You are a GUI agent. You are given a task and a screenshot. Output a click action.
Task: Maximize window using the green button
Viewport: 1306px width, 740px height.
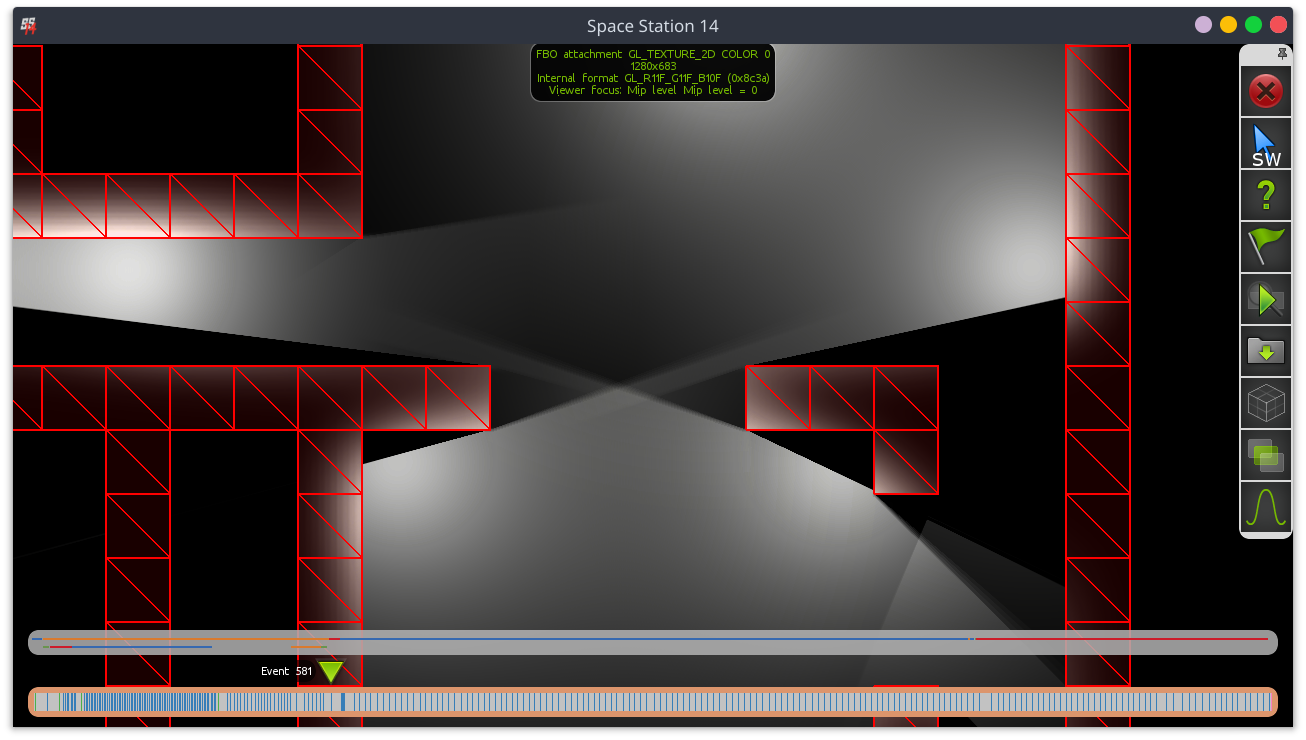pos(1254,25)
